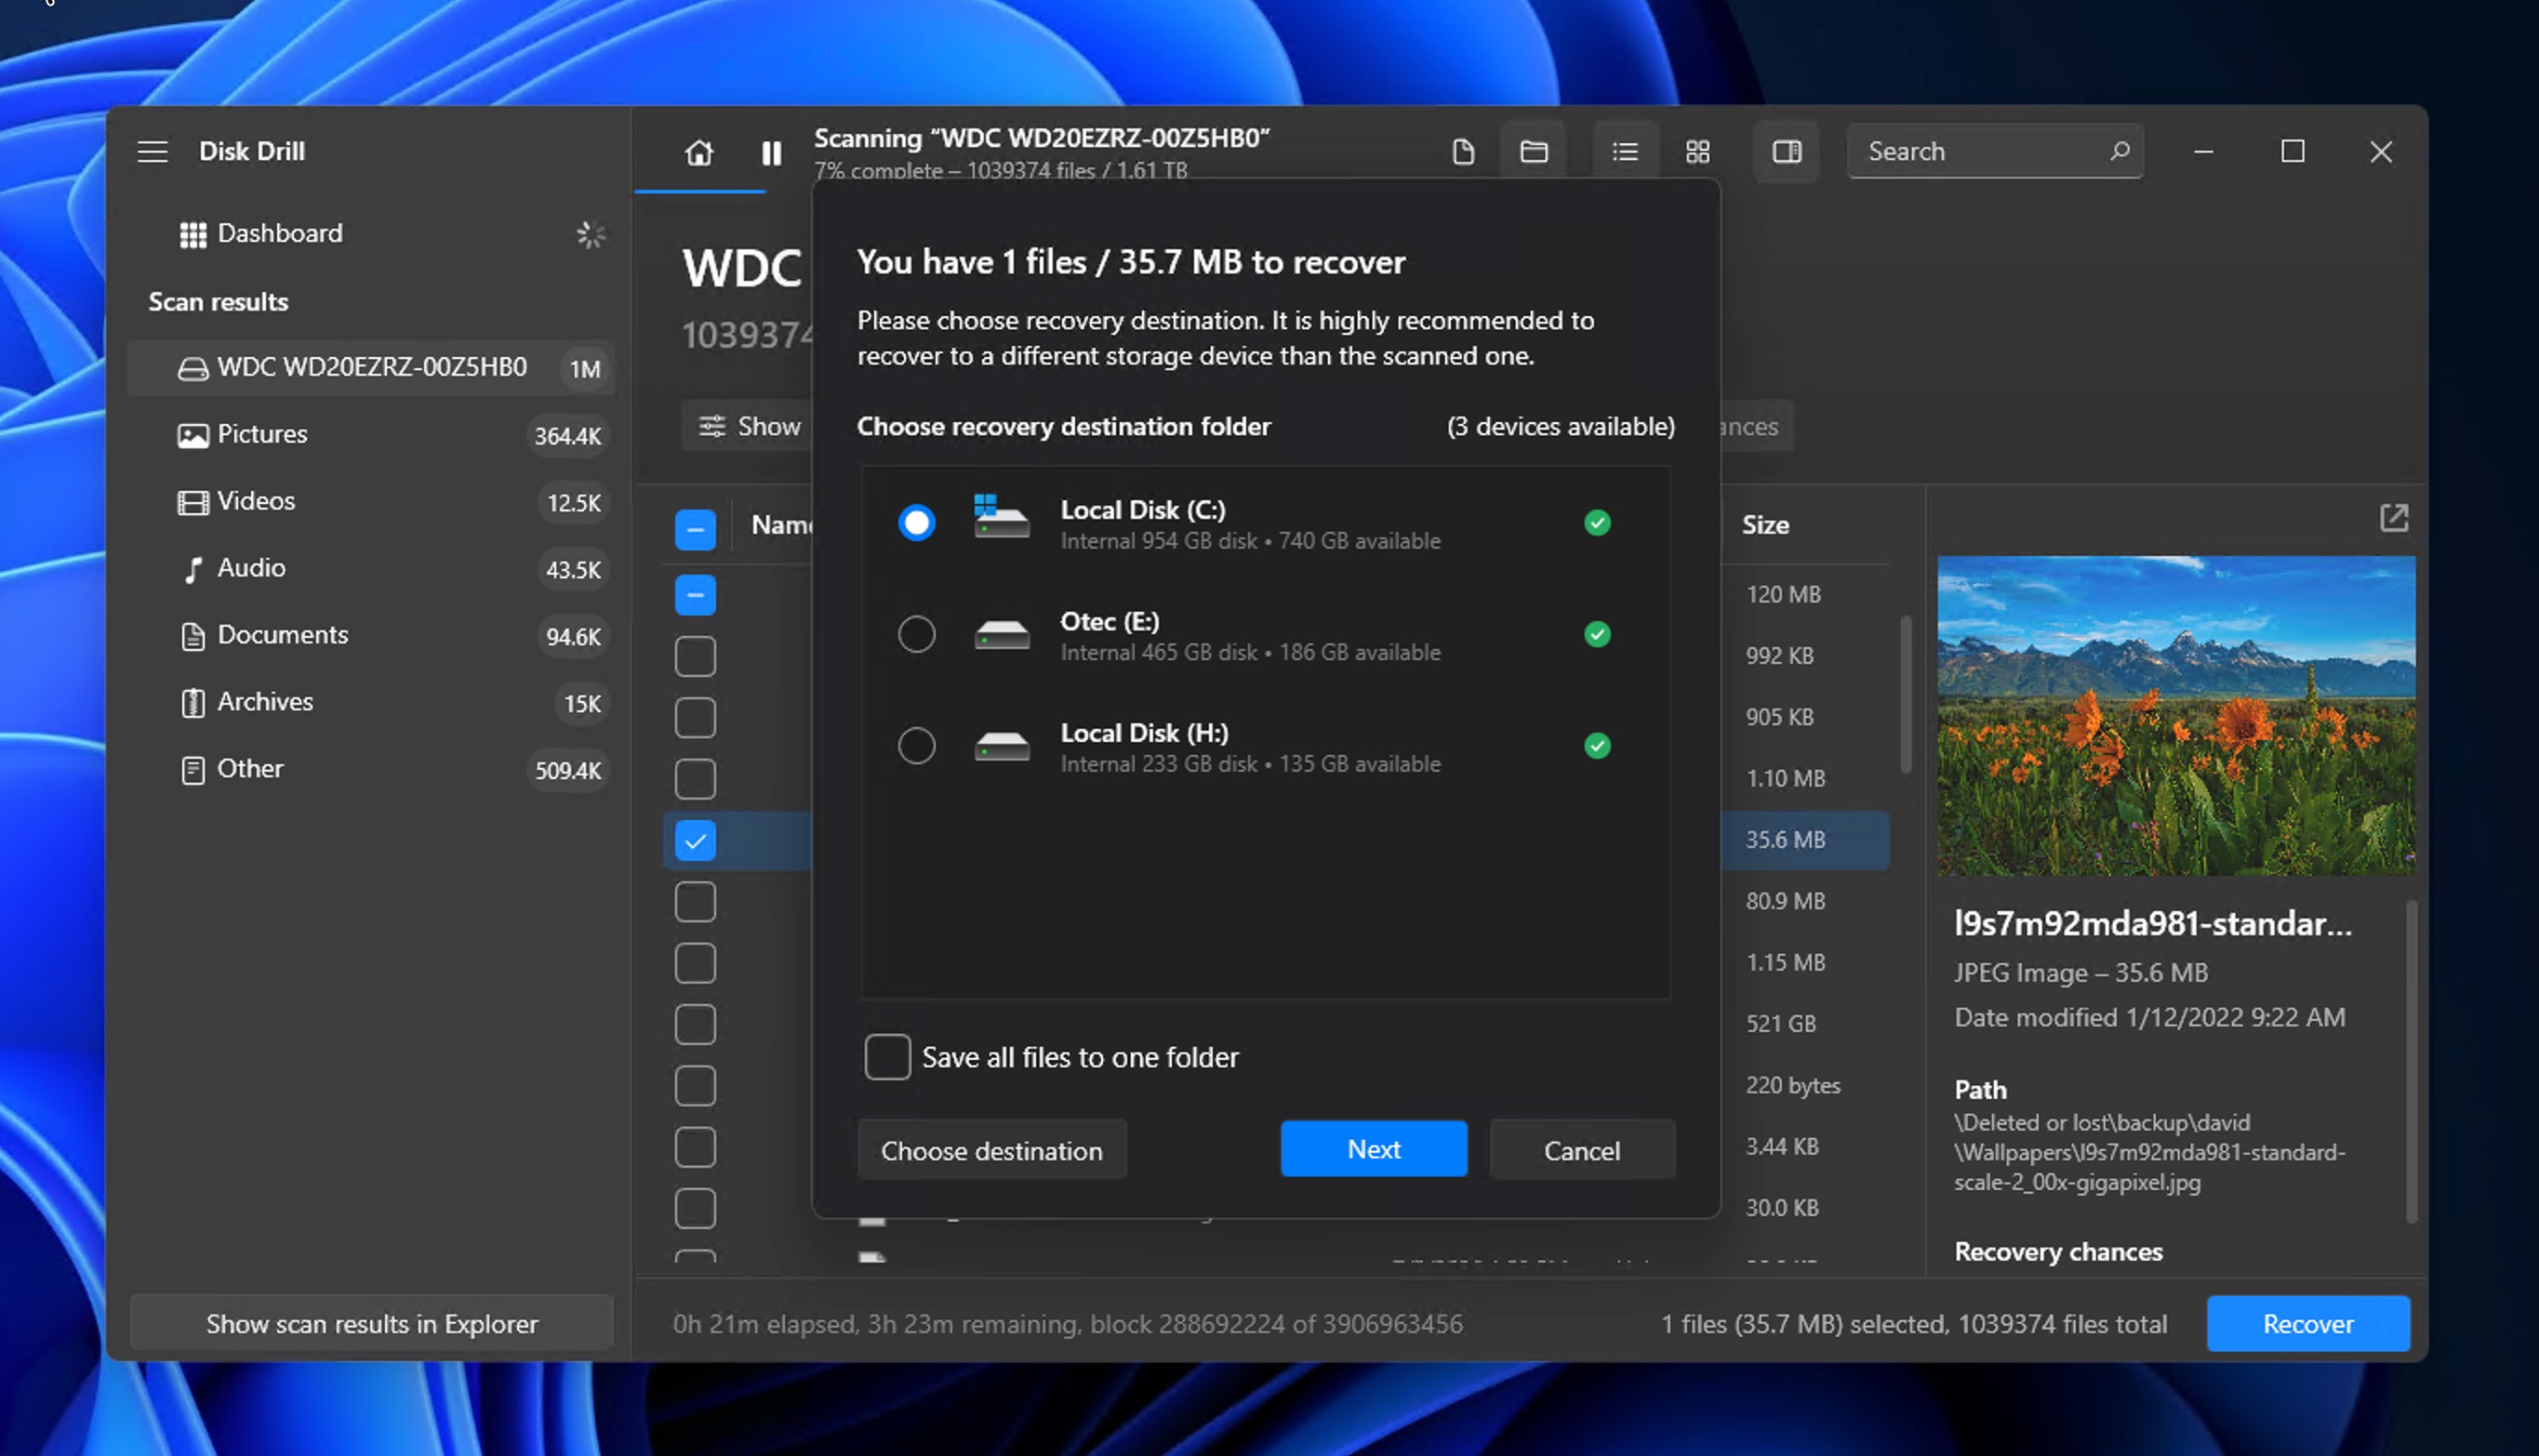Viewport: 2539px width, 1456px height.
Task: Click the Pictures icon in sidebar
Action: pyautogui.click(x=193, y=435)
